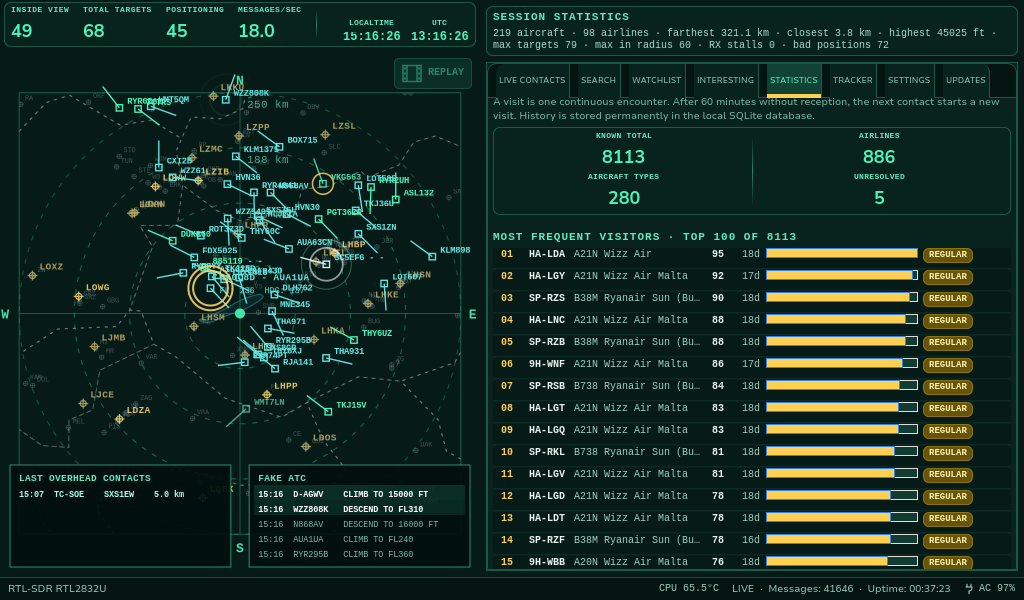The height and width of the screenshot is (600, 1024).
Task: Select aircraft RJA141 marker
Action: pyautogui.click(x=274, y=369)
